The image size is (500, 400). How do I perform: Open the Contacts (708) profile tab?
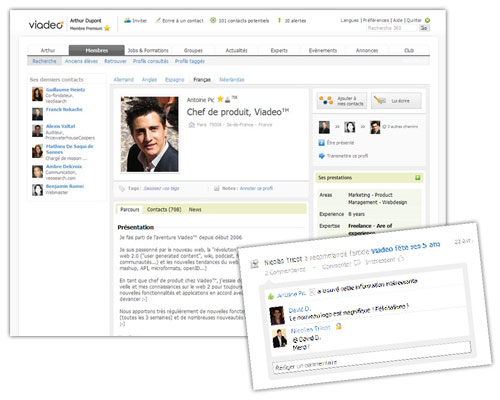tap(164, 209)
